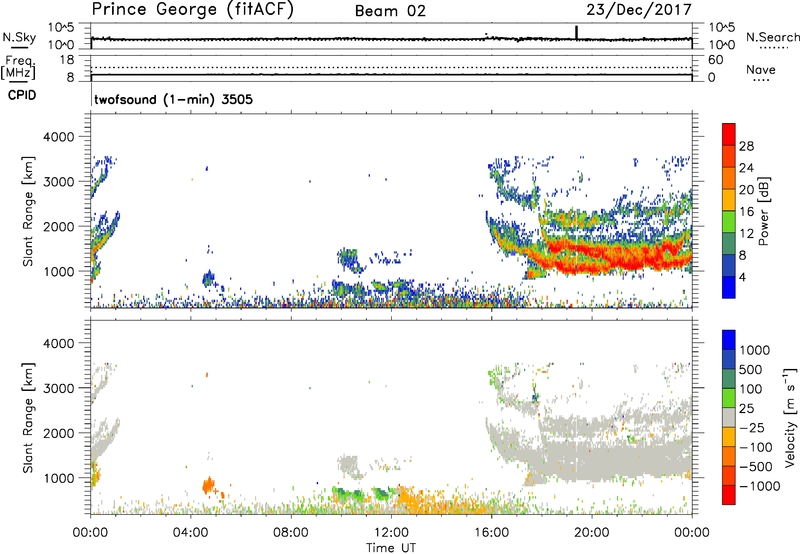Click the "4000" range tick on the velocity panel
Screen dimensions: 800x554
tap(59, 343)
